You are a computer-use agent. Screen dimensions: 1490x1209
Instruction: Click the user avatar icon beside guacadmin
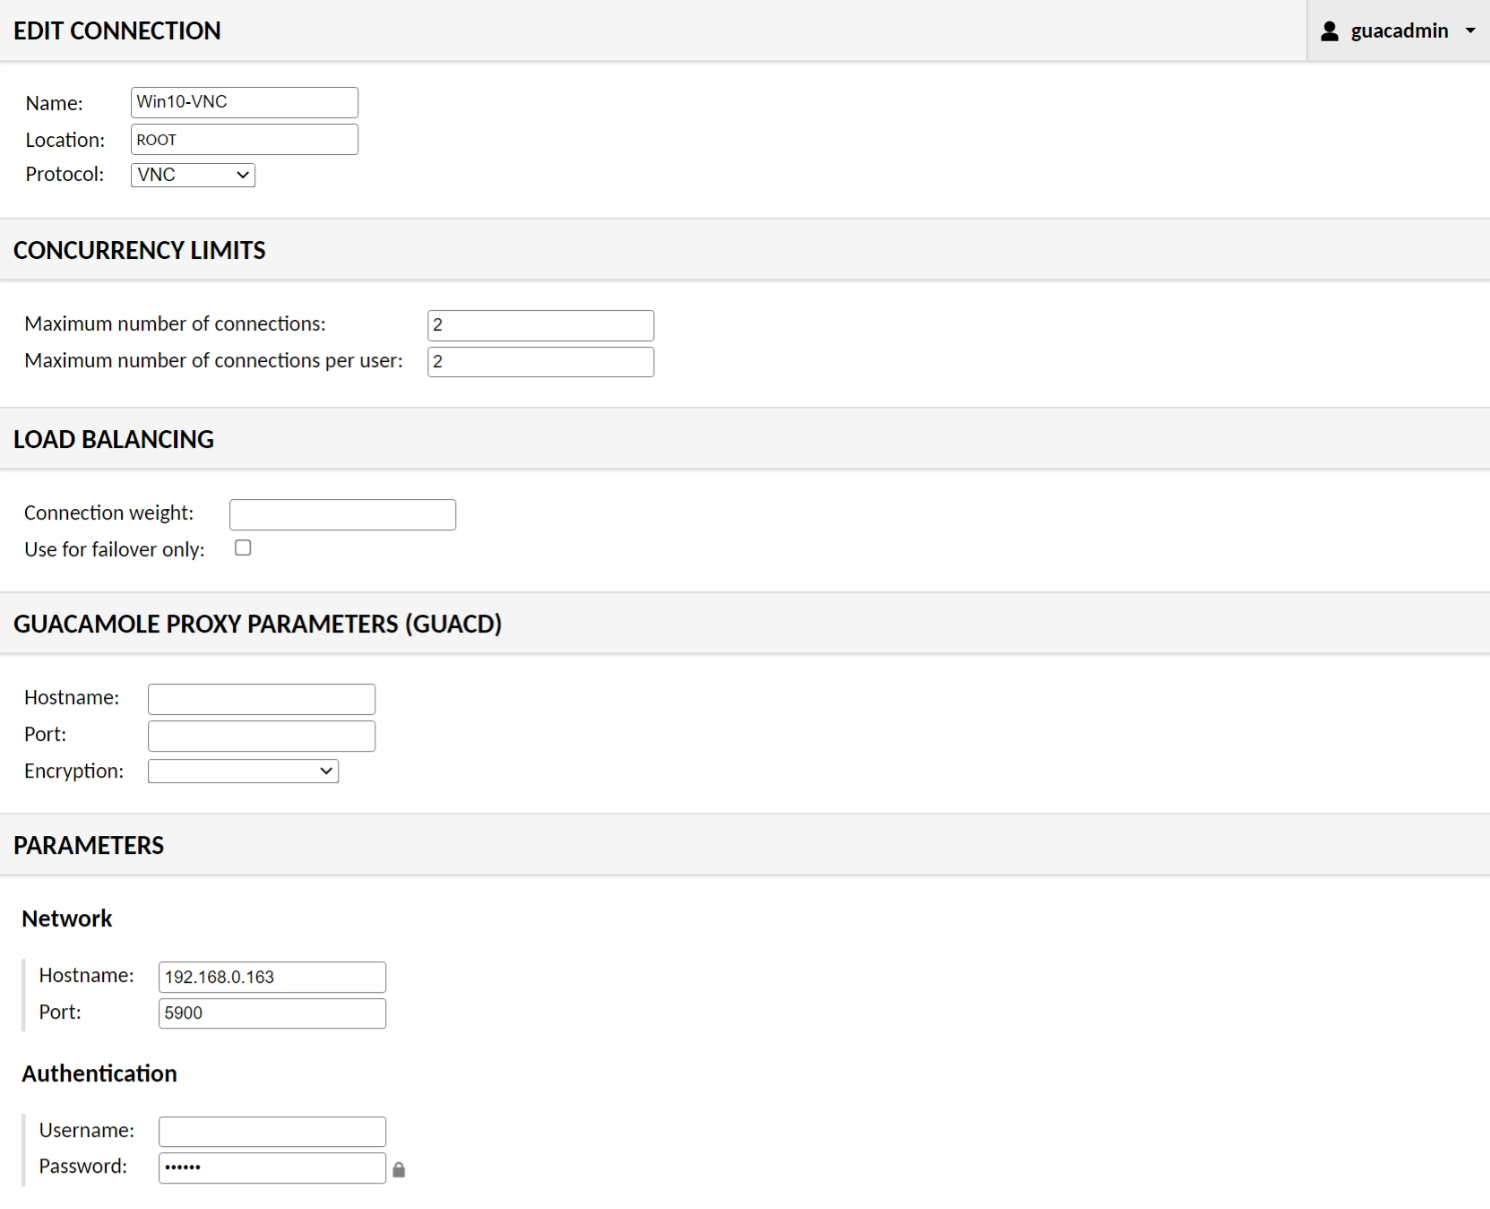(1329, 31)
